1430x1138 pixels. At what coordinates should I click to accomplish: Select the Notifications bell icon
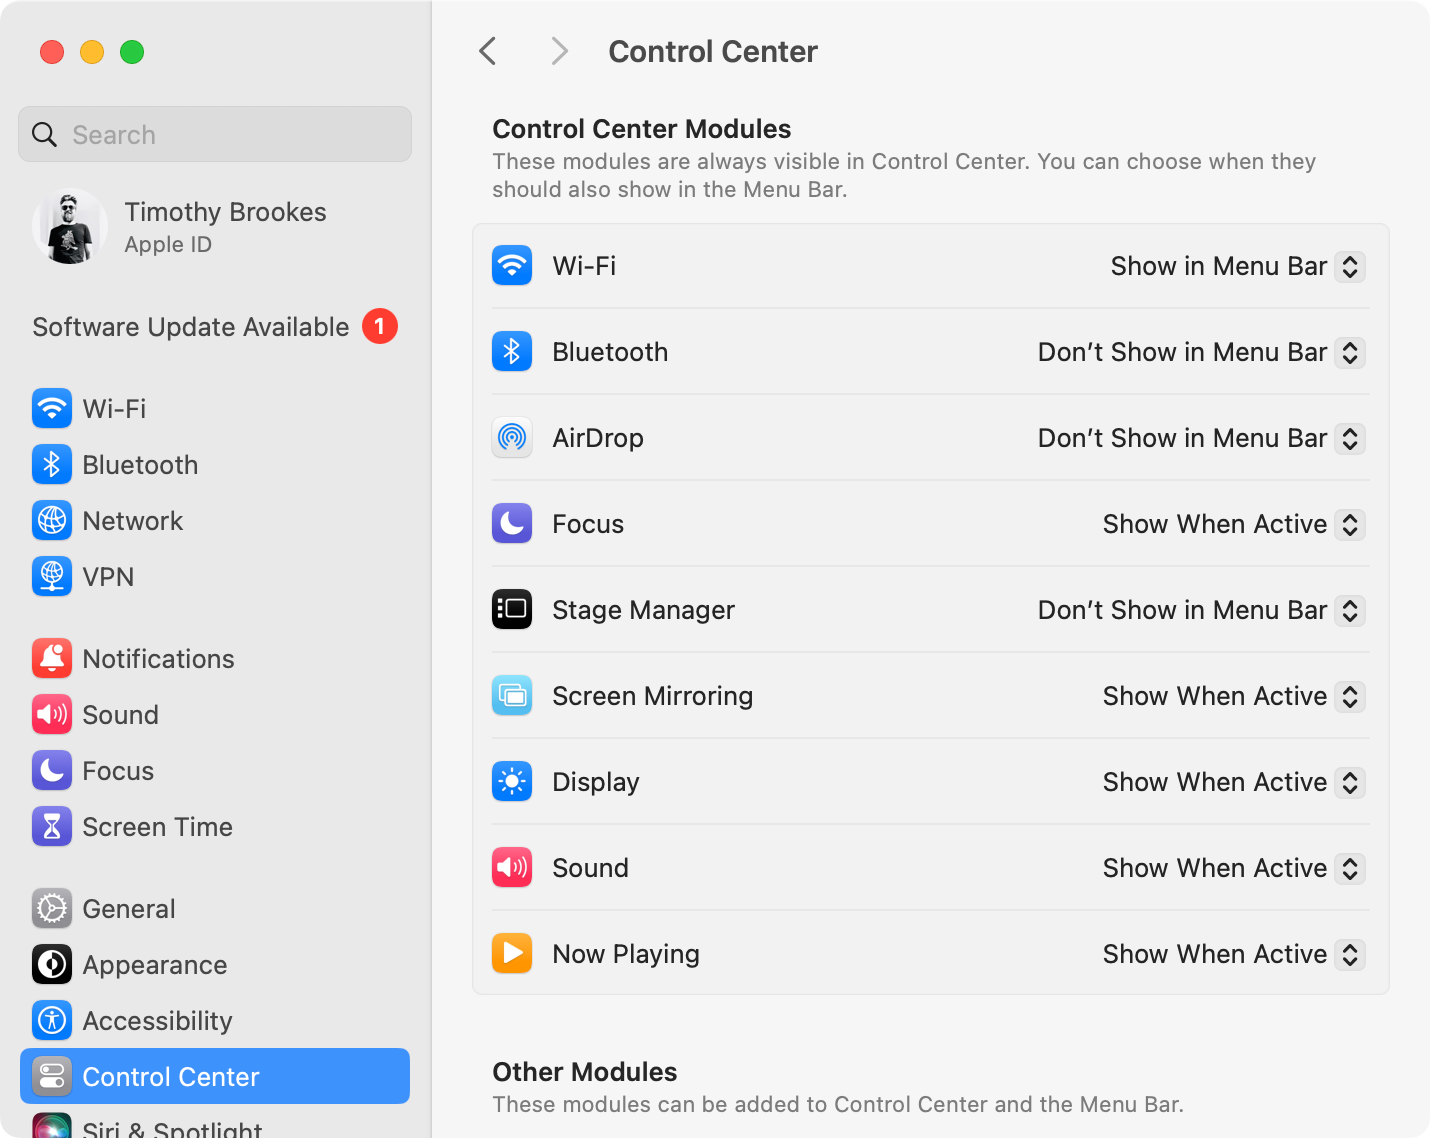tap(52, 658)
